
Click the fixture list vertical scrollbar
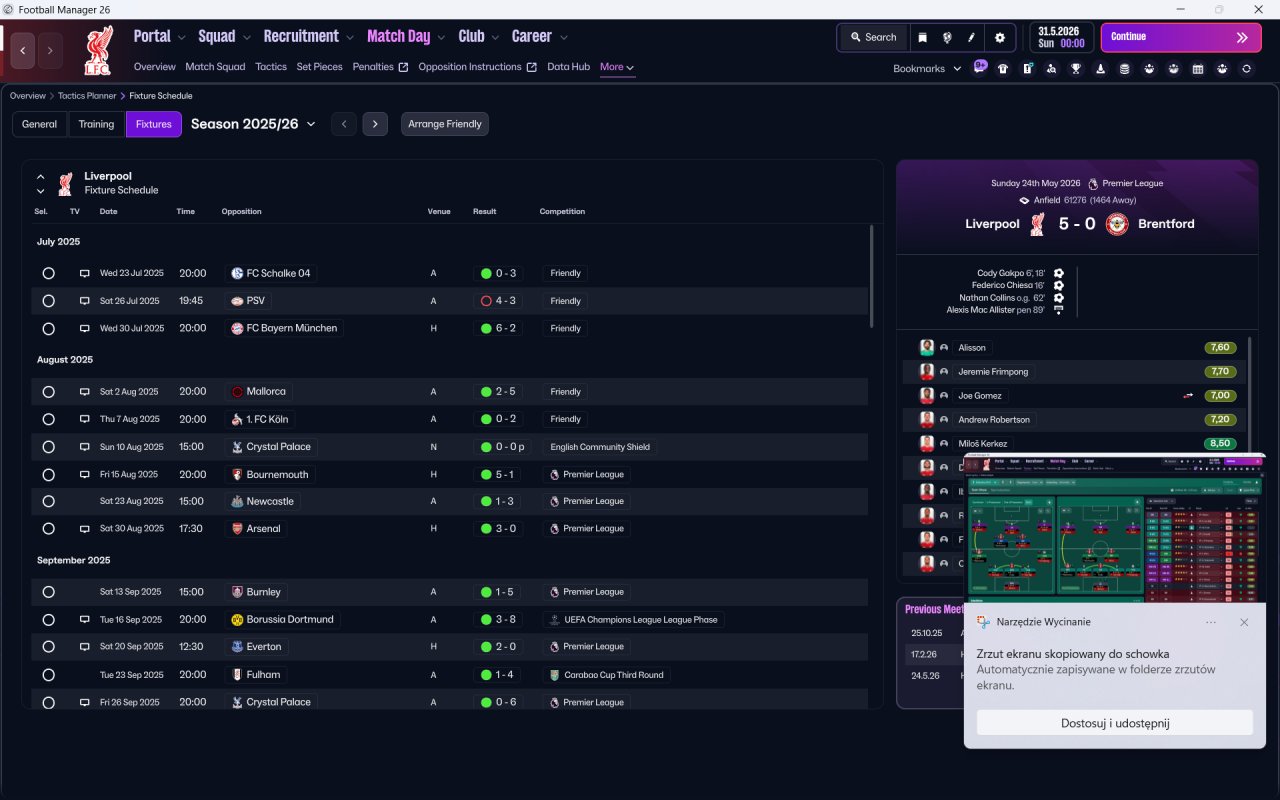pos(872,276)
